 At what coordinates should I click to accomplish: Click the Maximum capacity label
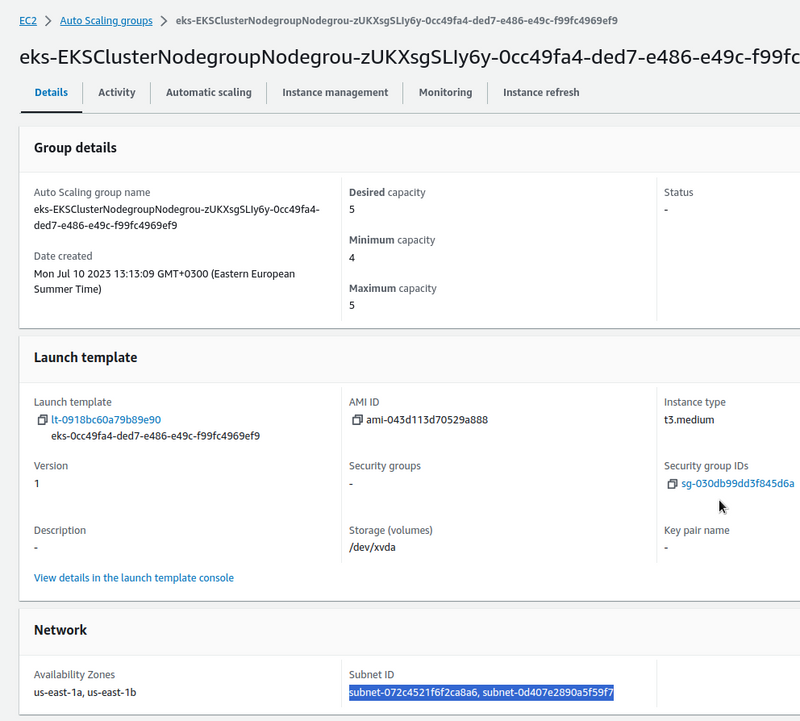tap(393, 288)
